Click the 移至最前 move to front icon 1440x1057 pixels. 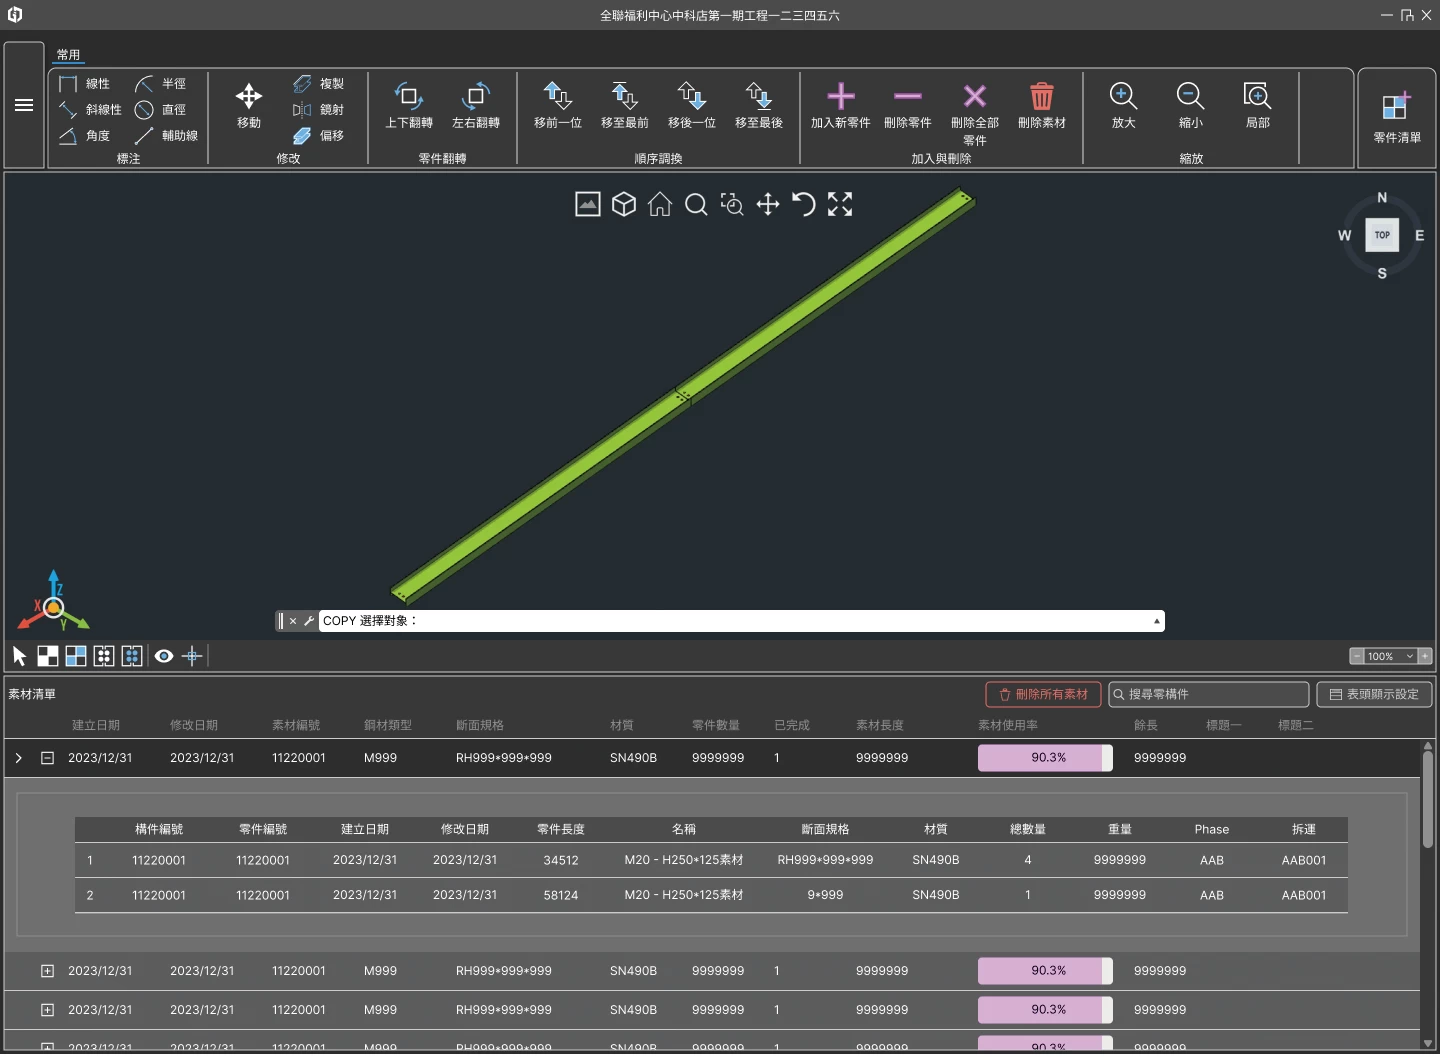624,97
